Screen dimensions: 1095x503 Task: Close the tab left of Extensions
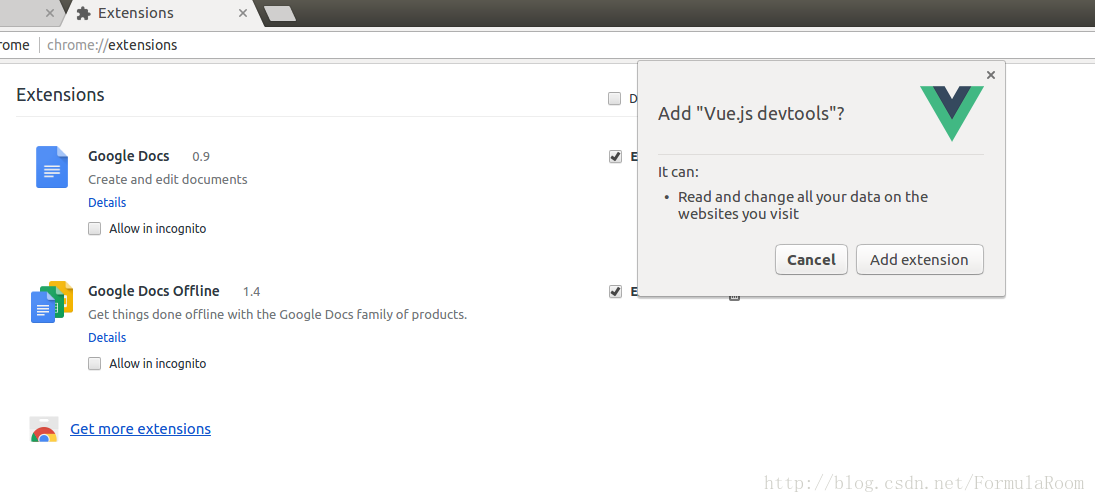50,13
